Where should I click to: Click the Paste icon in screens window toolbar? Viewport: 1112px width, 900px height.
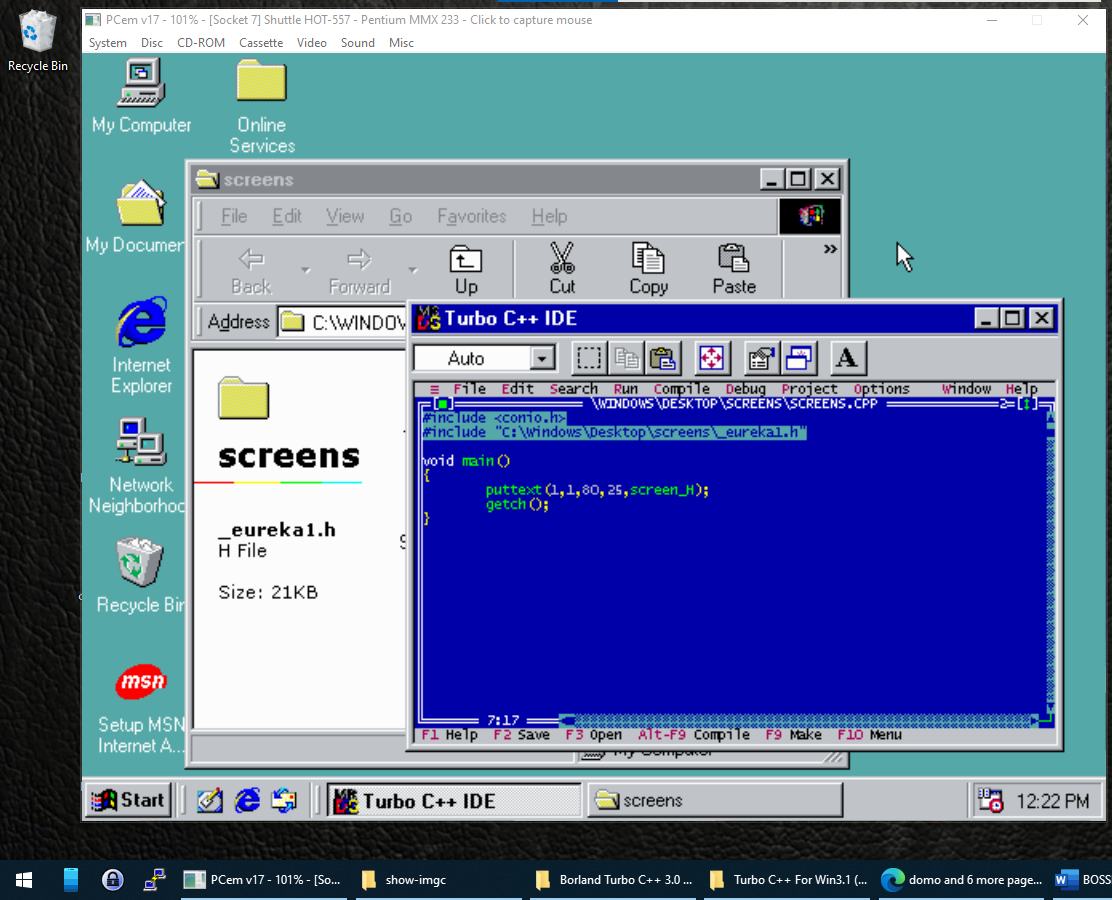tap(734, 268)
